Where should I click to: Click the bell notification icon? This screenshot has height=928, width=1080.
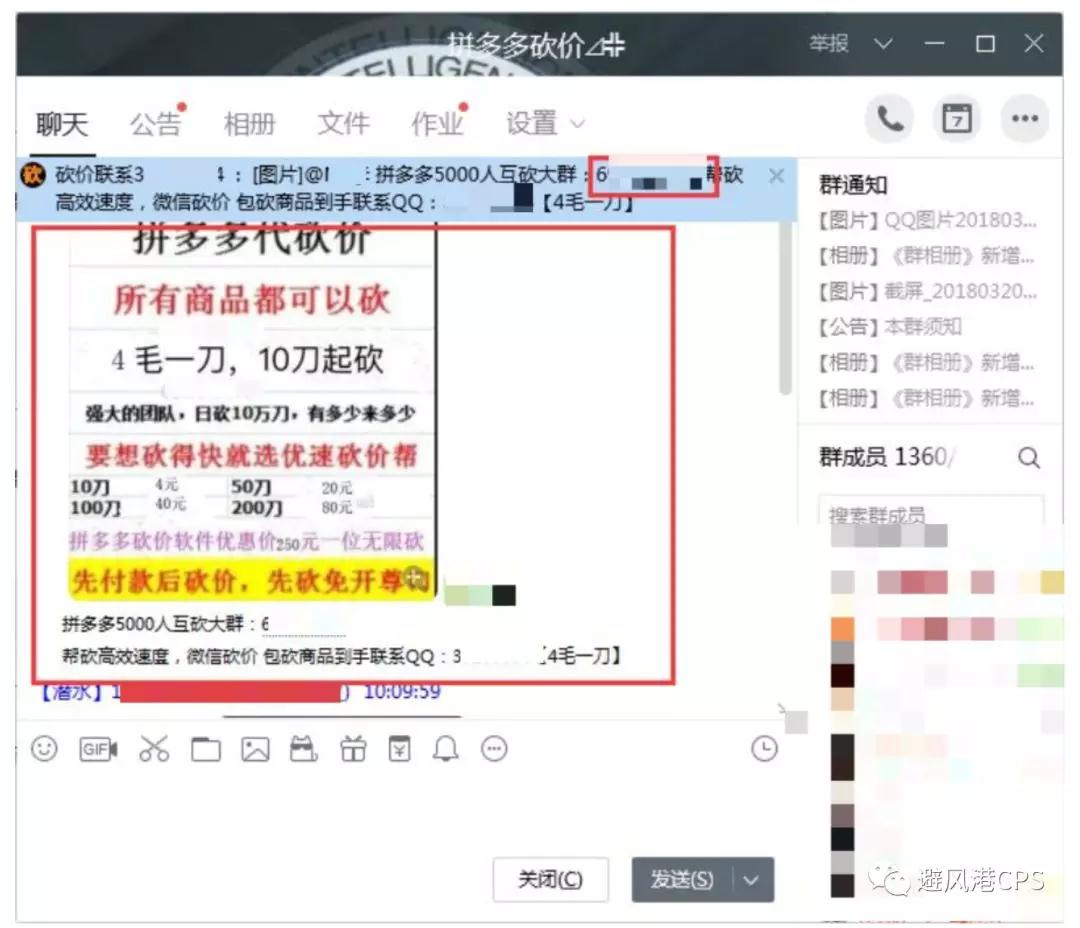coord(446,748)
